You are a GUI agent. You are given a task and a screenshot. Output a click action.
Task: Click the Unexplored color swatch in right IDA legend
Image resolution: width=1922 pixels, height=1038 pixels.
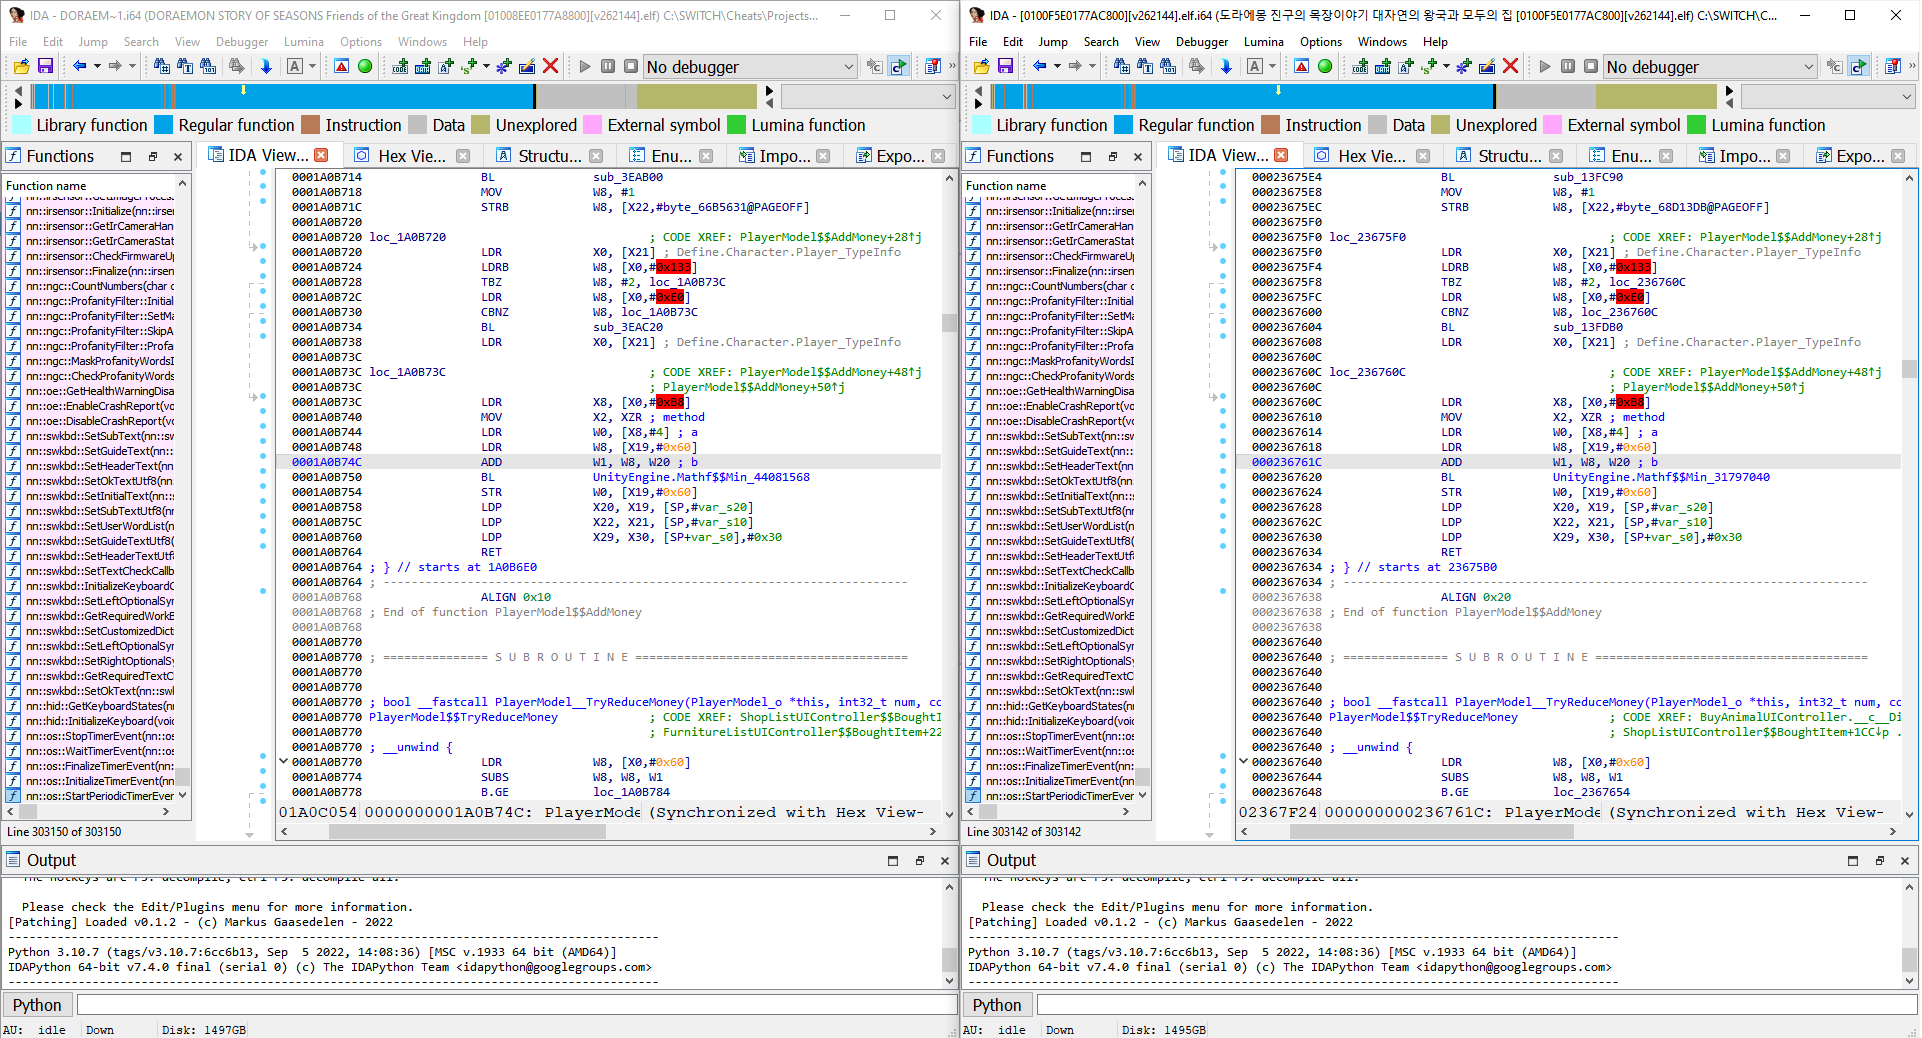[x=1440, y=125]
